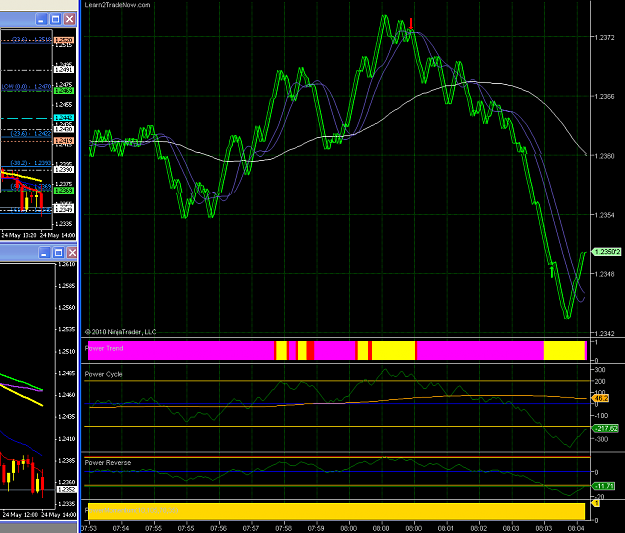Click the 1.2342 price axis label
625x533 pixels.
[605, 333]
